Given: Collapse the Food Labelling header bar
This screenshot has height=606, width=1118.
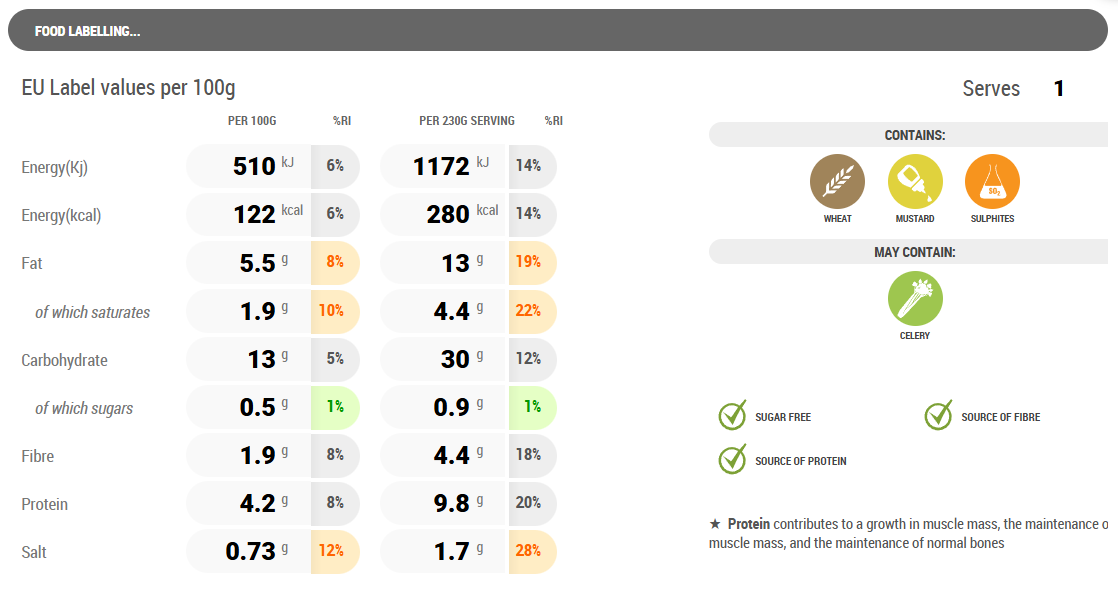Looking at the screenshot, I should (x=558, y=31).
